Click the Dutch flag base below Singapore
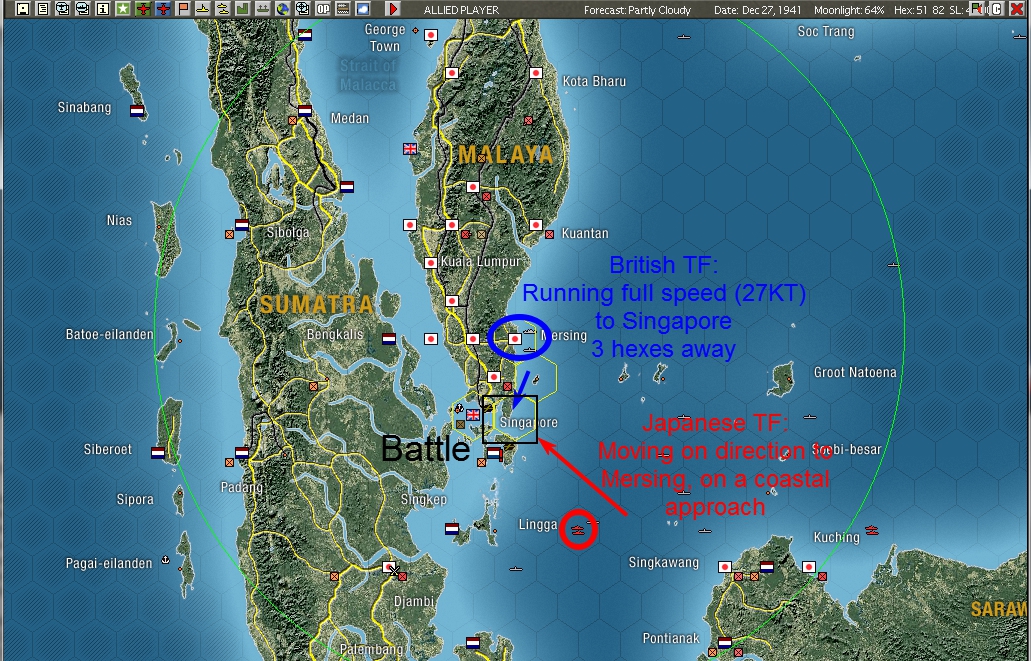The height and width of the screenshot is (661, 1031). 494,453
